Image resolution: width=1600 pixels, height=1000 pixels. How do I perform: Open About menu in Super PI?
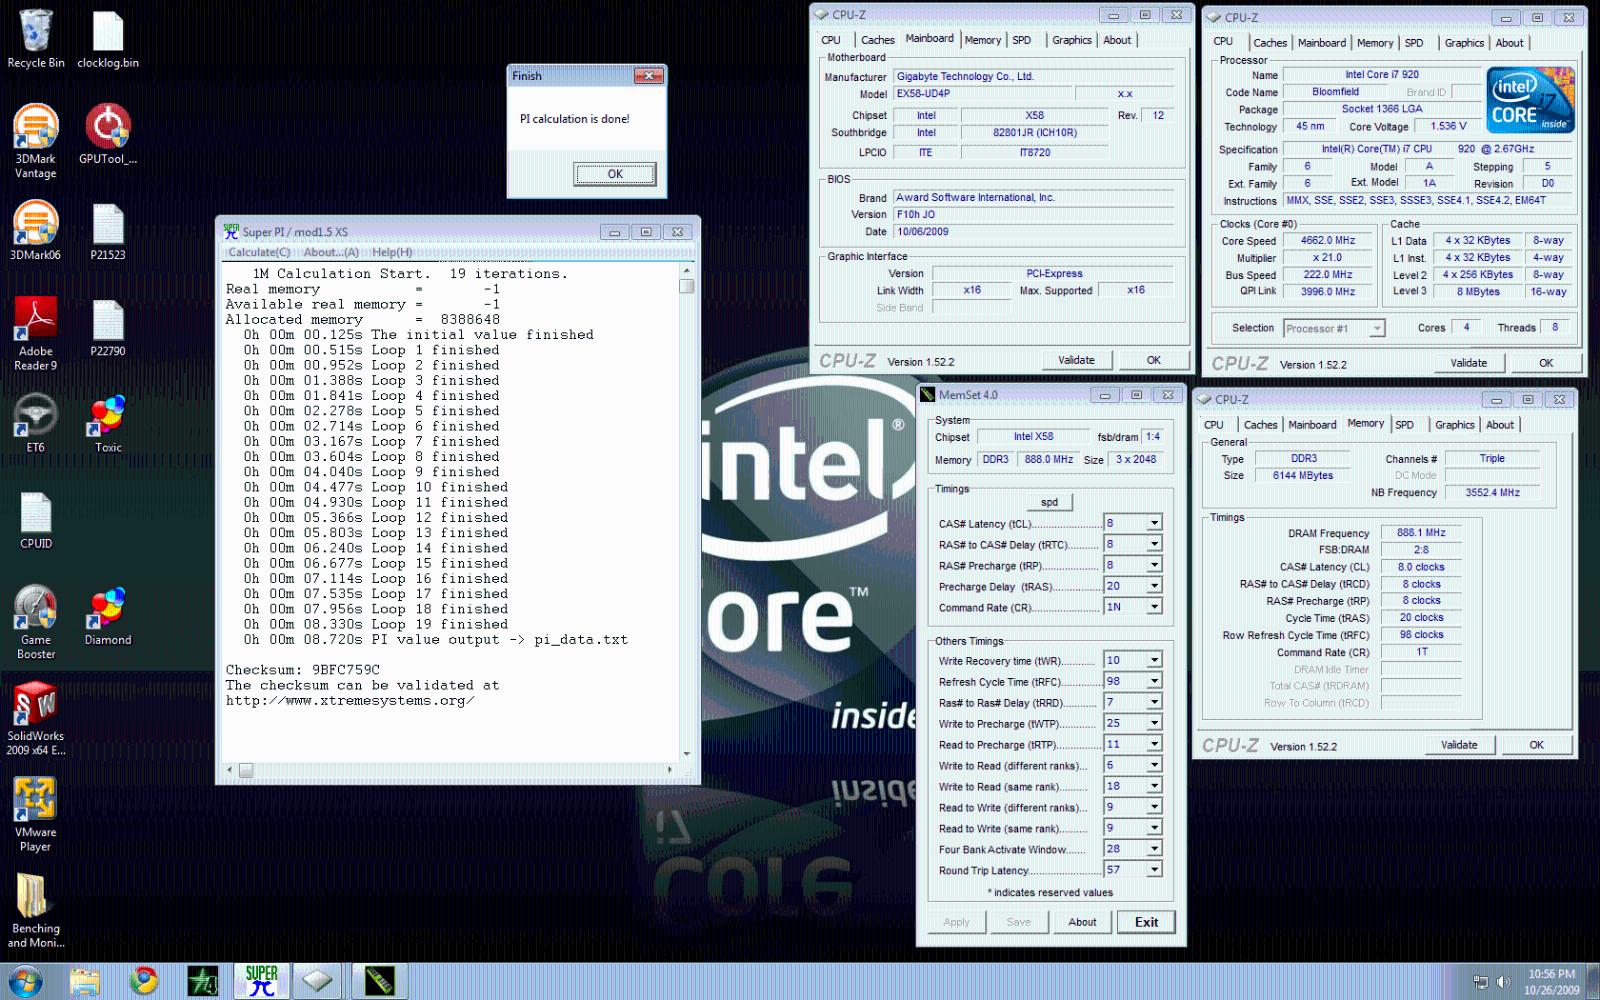point(331,252)
